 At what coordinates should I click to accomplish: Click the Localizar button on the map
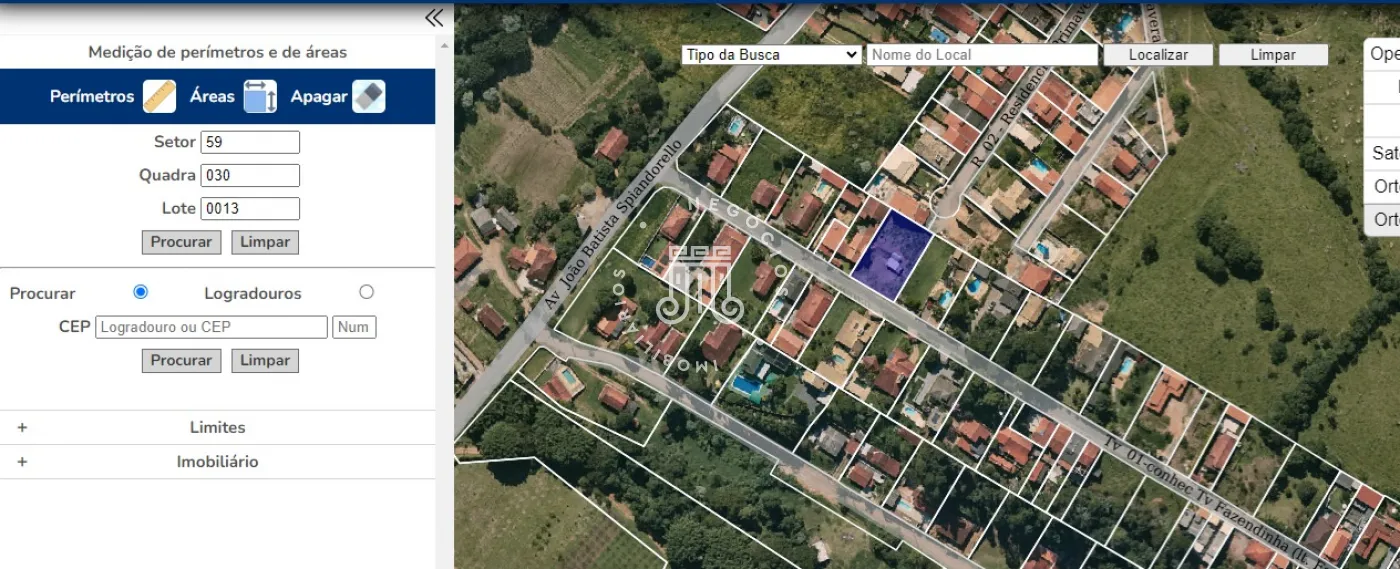(x=1158, y=55)
